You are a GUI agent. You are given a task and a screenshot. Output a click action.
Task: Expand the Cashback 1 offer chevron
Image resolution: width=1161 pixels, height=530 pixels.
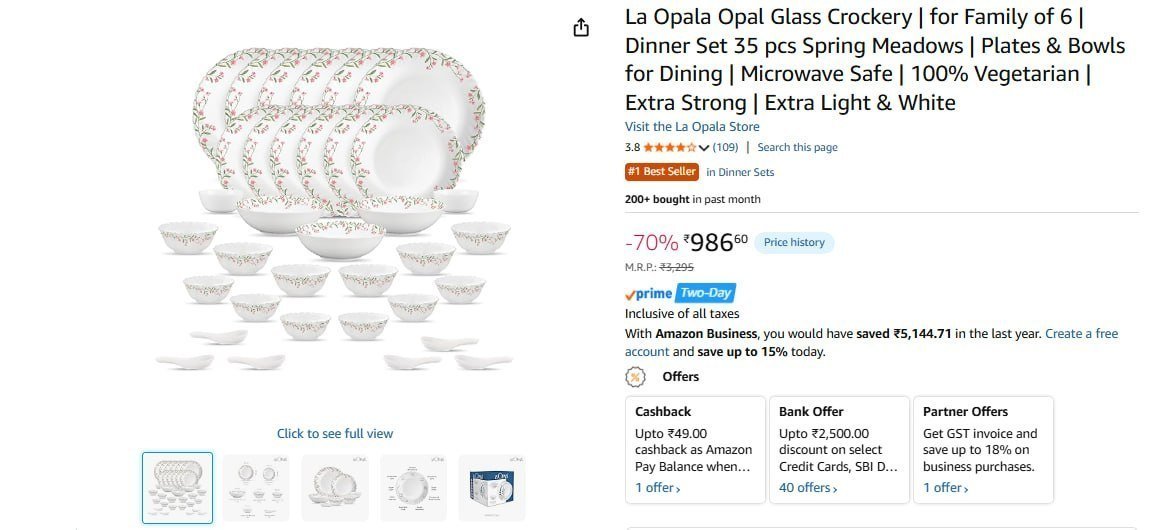[658, 488]
